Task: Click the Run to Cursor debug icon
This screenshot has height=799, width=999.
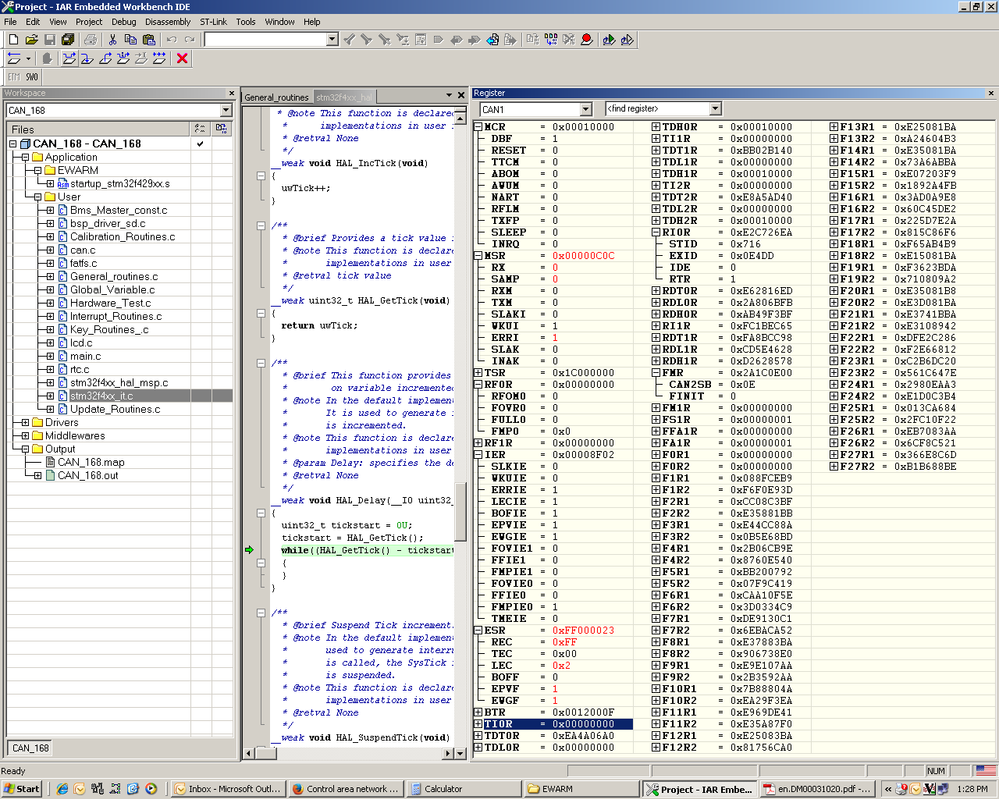Action: (x=141, y=59)
